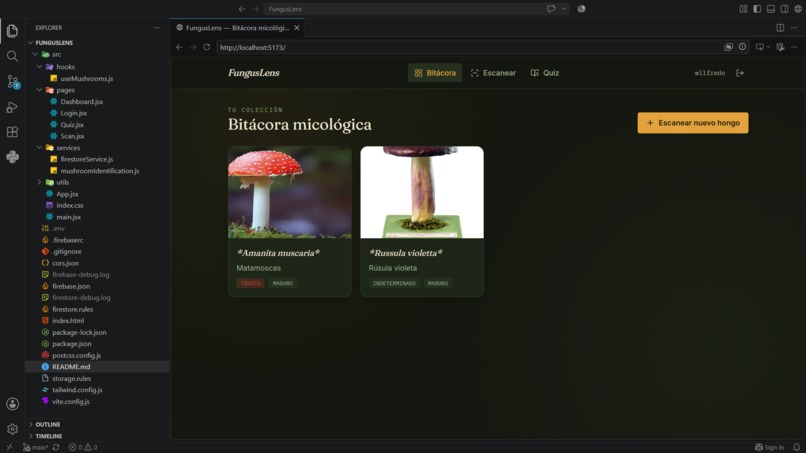
Task: Click the INDETERMINADO tag on Russula card
Action: coord(394,283)
